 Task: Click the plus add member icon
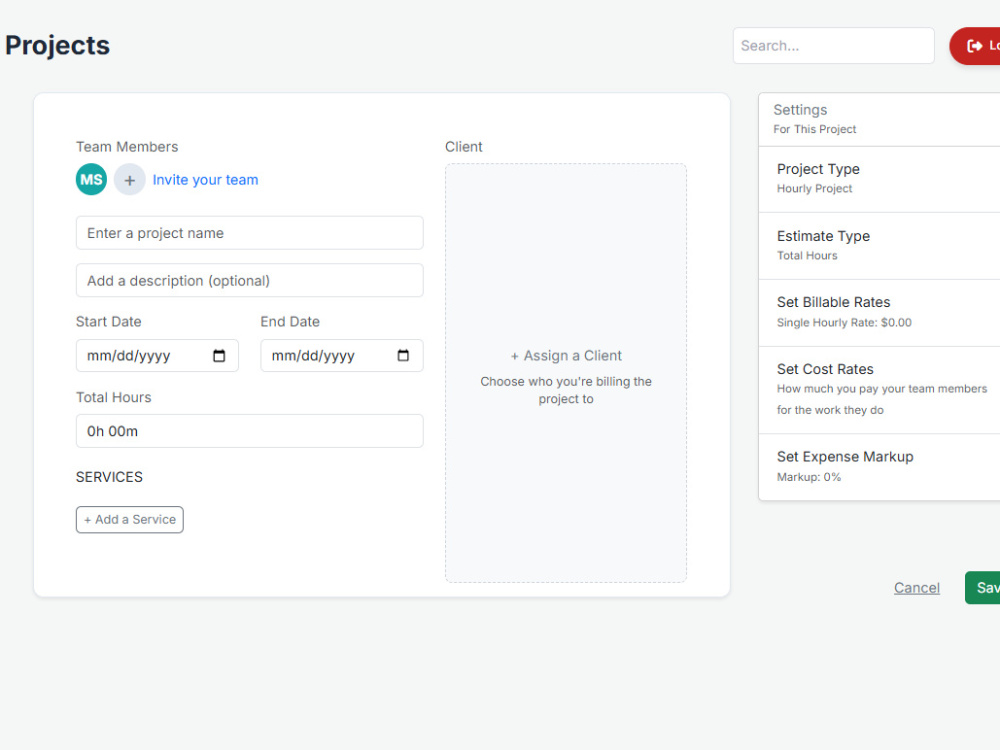click(129, 180)
